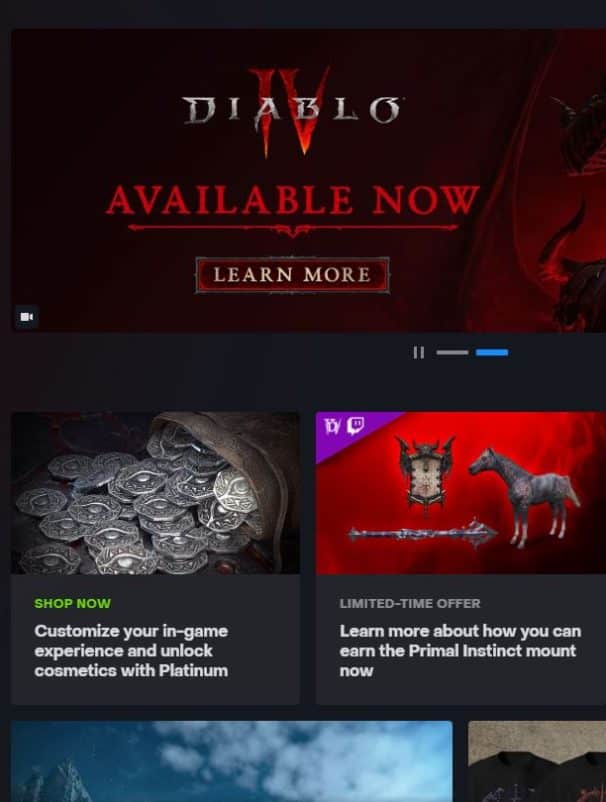Open the mountain sky image card
This screenshot has height=802, width=606.
click(232, 762)
